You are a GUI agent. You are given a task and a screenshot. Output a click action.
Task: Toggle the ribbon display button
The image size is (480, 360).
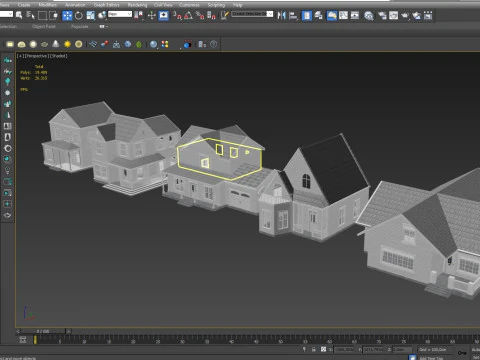(x=332, y=15)
